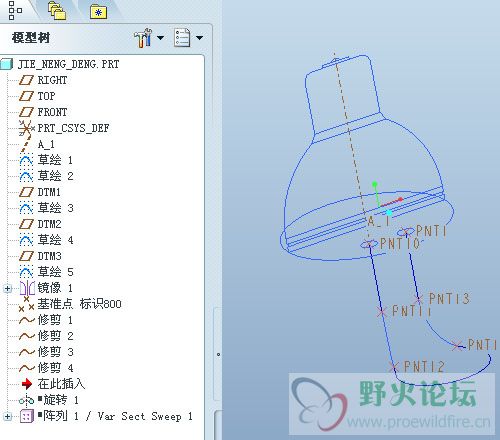This screenshot has width=500, height=440.
Task: Click the curve icon of 修剪 1
Action: [27, 320]
